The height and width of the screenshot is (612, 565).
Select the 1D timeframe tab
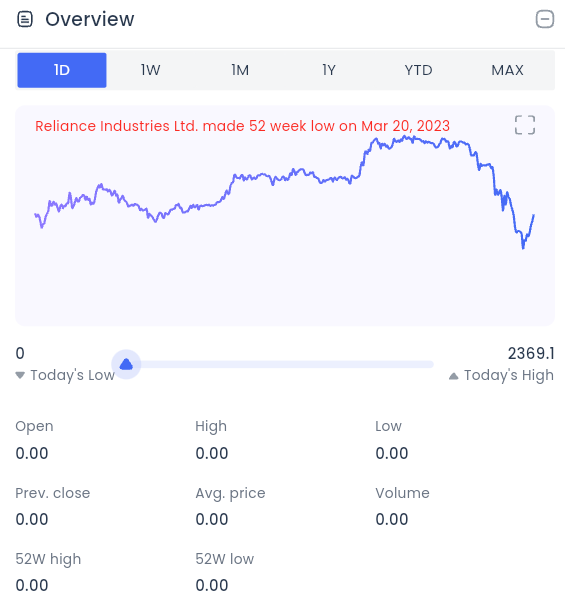[62, 70]
